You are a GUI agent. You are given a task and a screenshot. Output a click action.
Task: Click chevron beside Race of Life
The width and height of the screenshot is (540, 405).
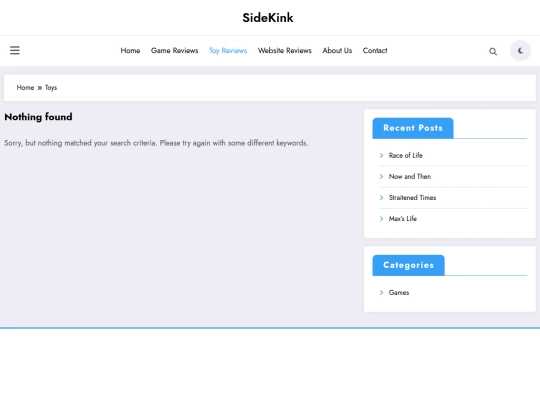coord(381,155)
